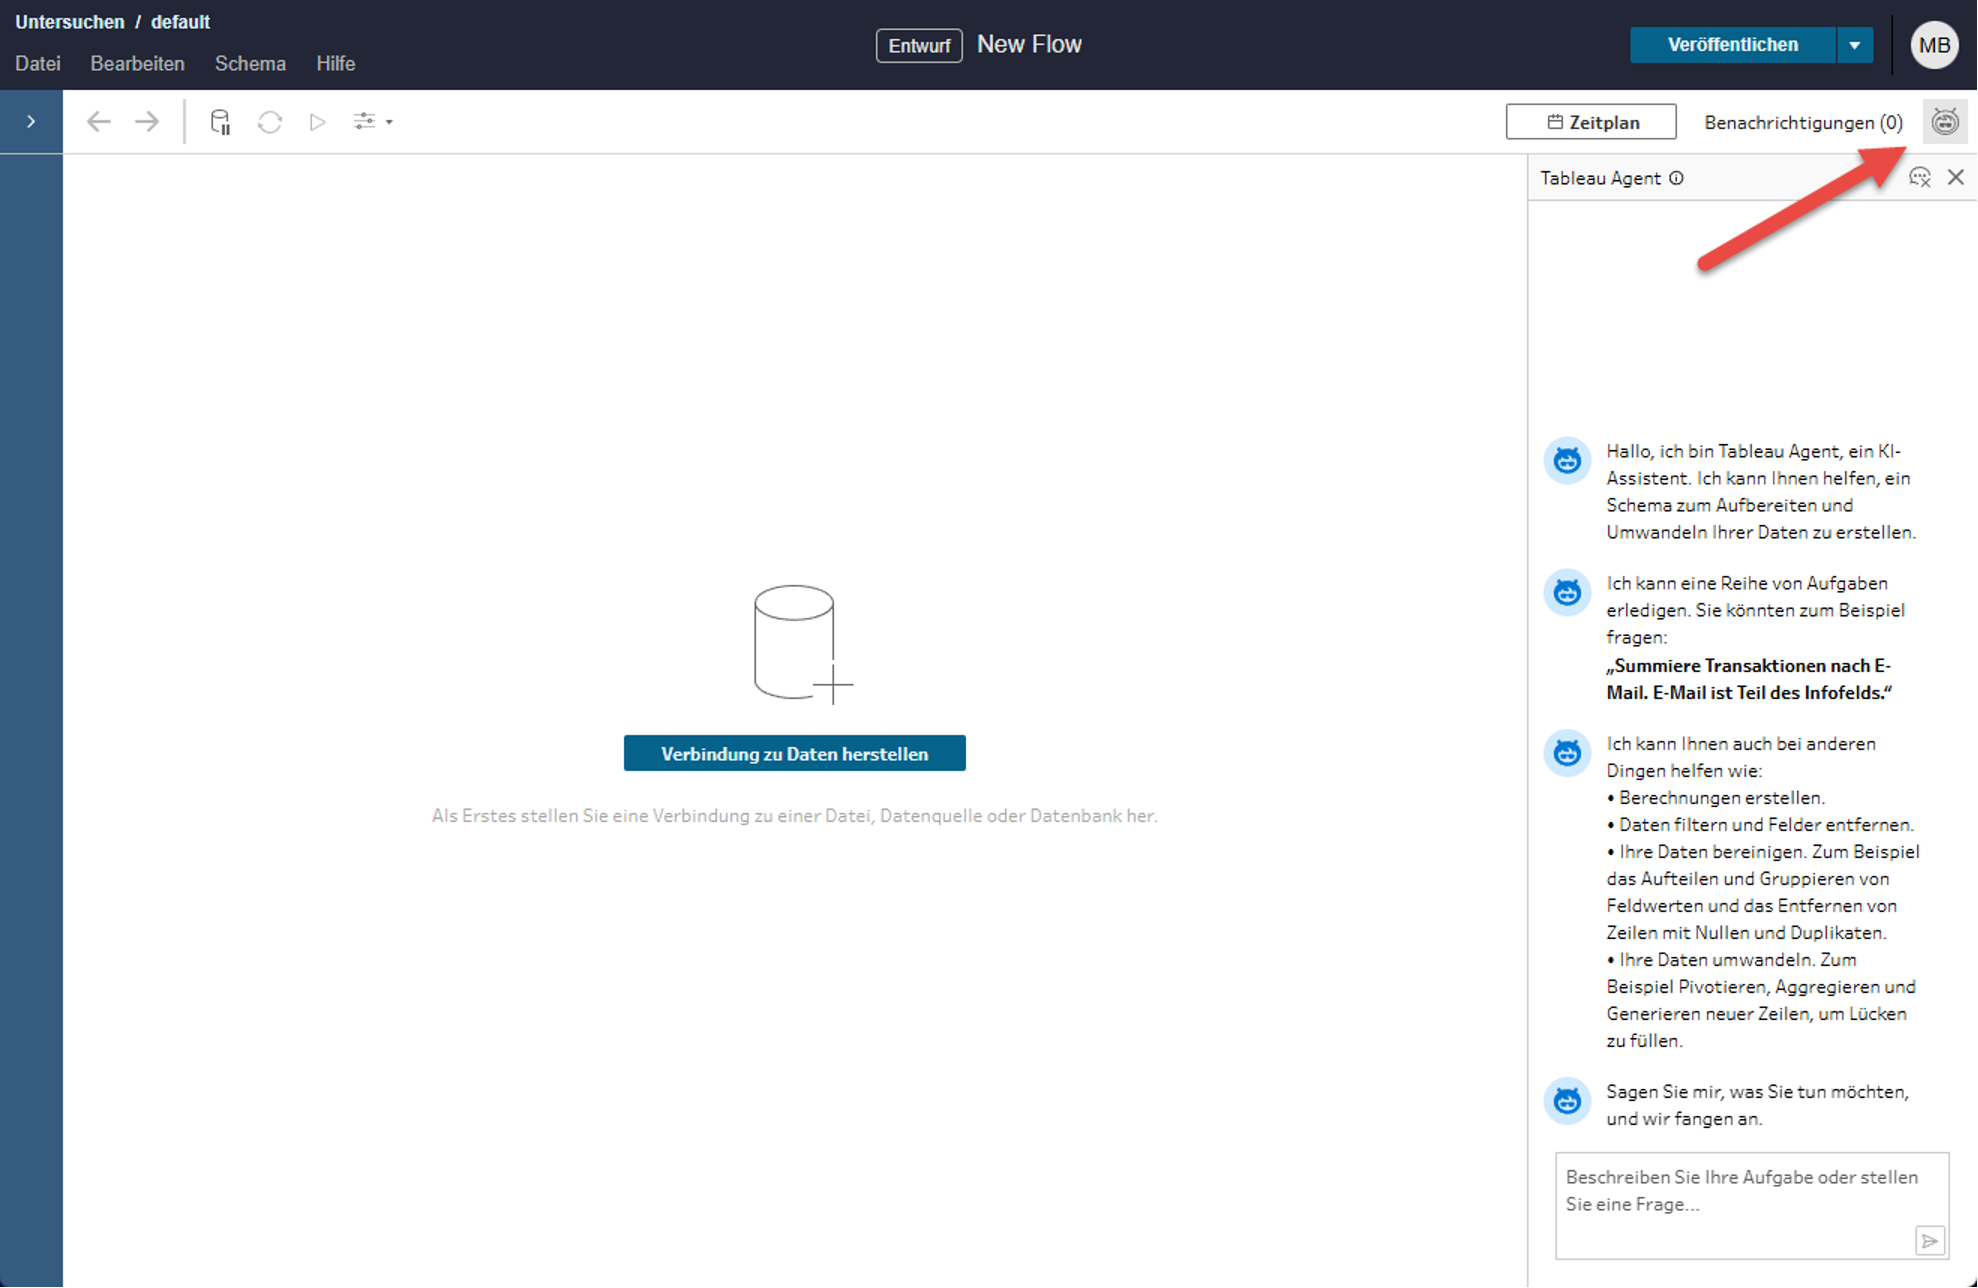Click the send message arrow icon
Image resolution: width=1978 pixels, height=1288 pixels.
click(1929, 1240)
